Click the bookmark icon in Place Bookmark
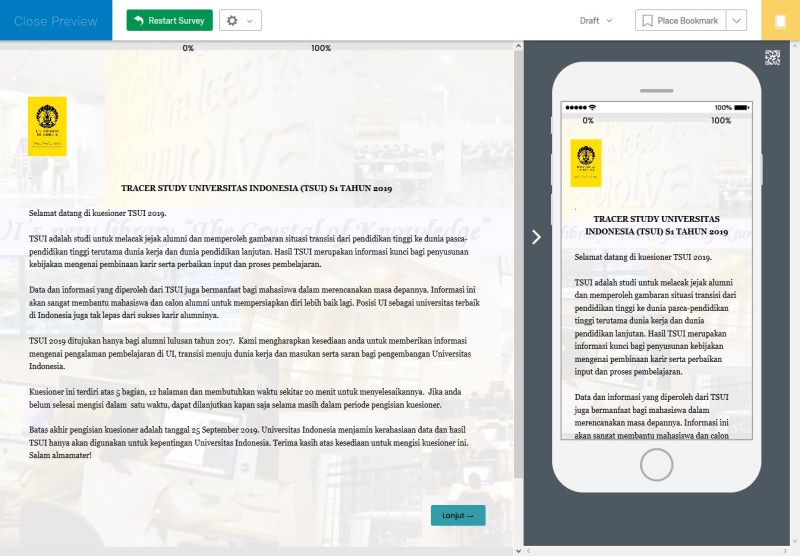 tap(647, 20)
